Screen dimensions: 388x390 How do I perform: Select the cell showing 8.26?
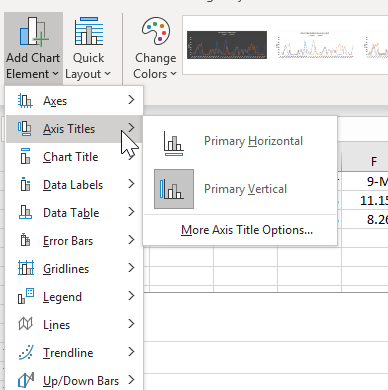pyautogui.click(x=365, y=220)
